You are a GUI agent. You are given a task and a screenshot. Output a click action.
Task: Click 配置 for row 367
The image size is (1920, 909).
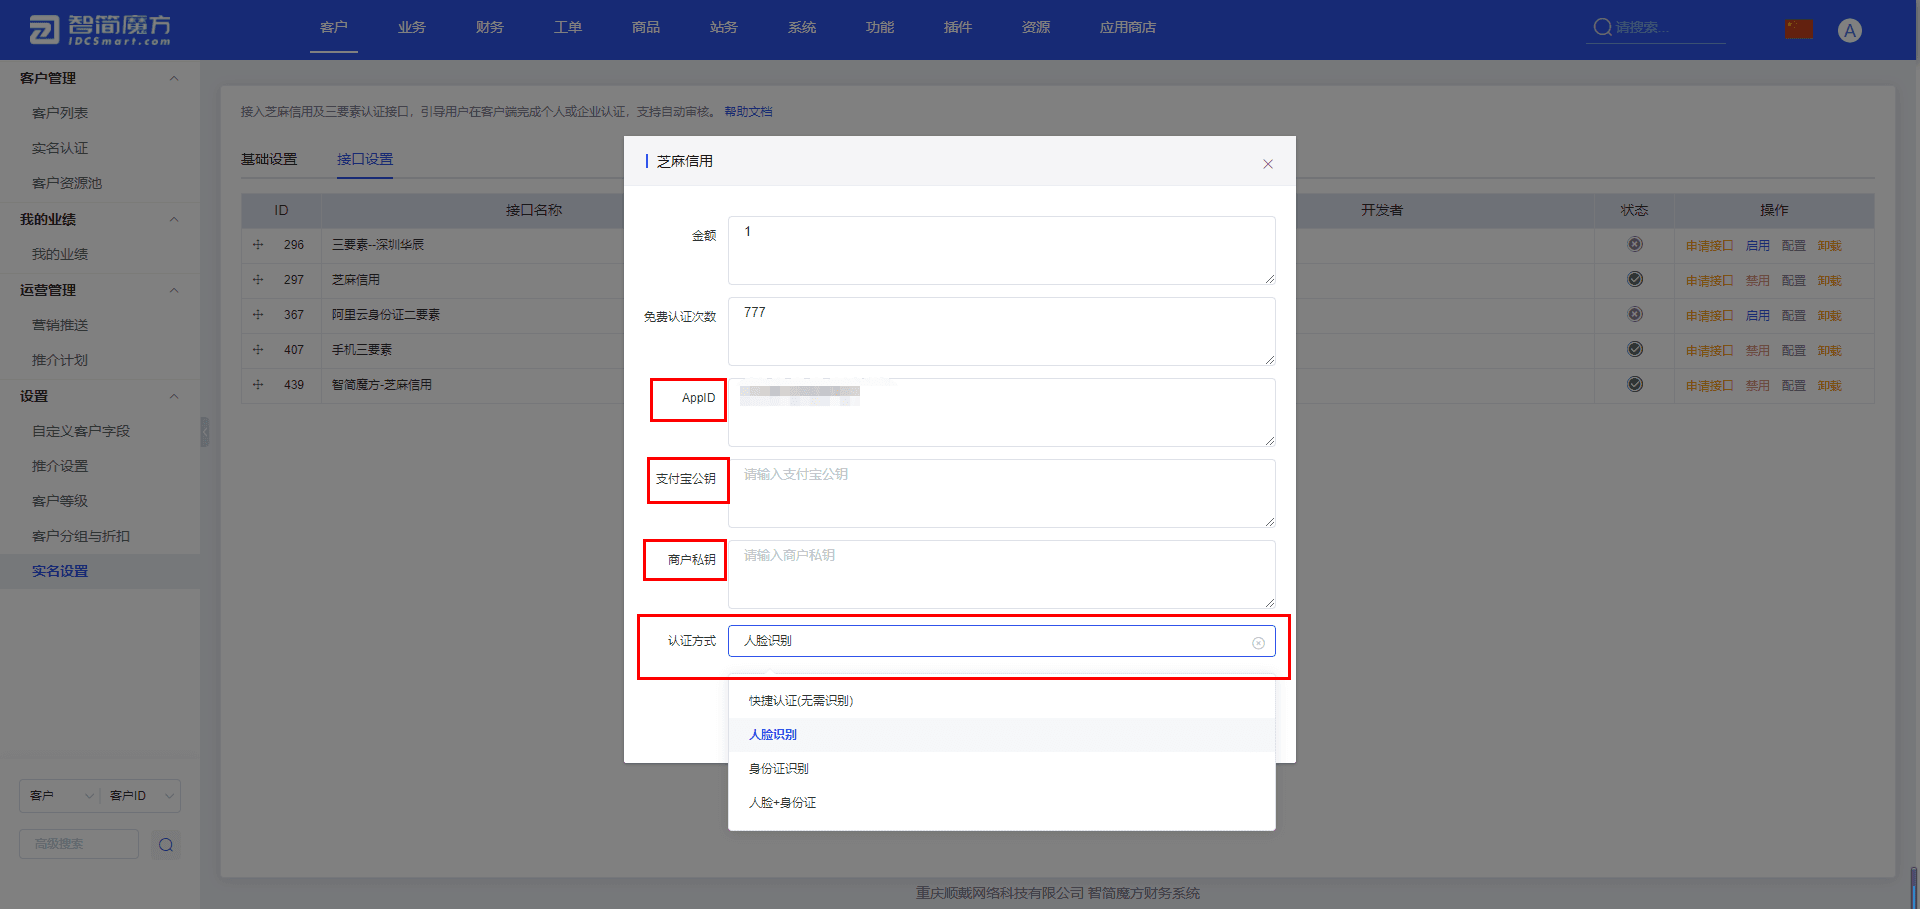[1794, 316]
